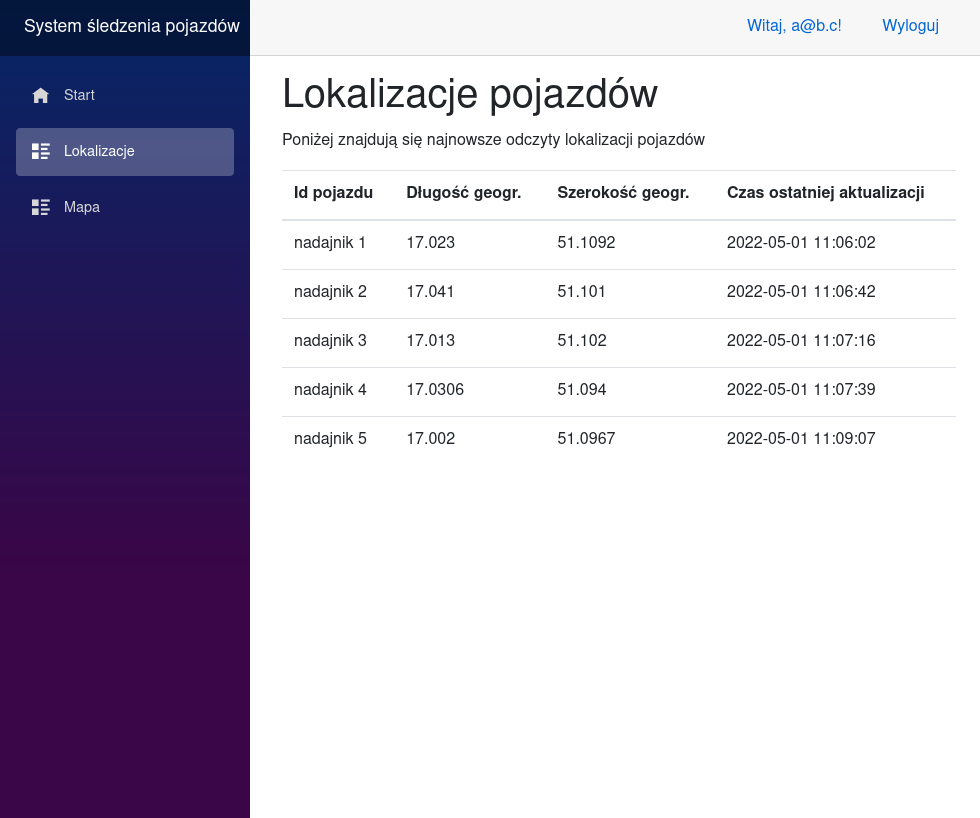Click System śledzenia pojazdów brand title

132,26
